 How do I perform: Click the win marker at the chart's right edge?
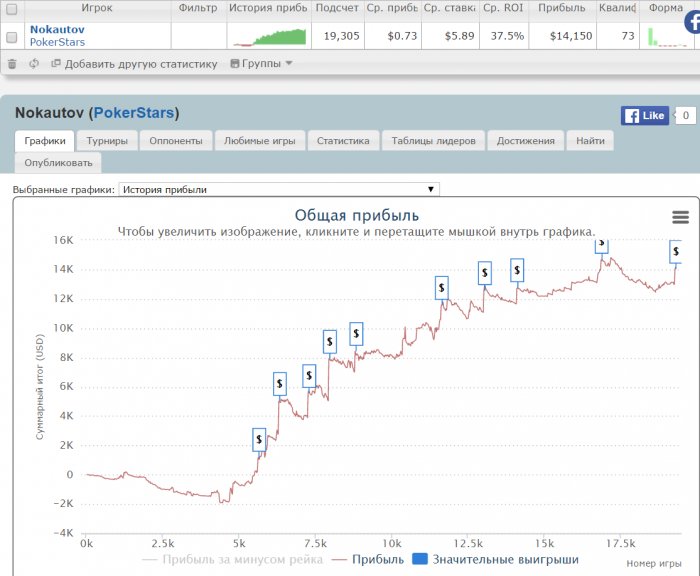675,251
